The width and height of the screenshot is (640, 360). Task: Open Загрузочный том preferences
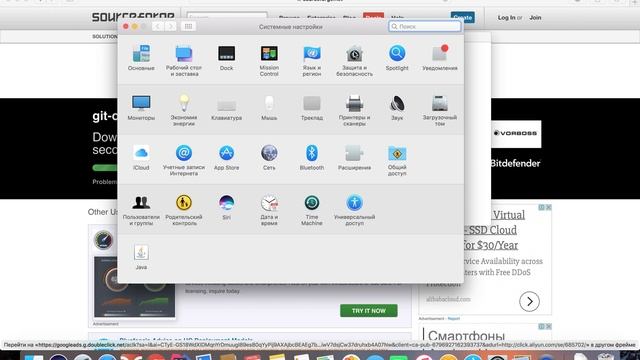click(440, 111)
